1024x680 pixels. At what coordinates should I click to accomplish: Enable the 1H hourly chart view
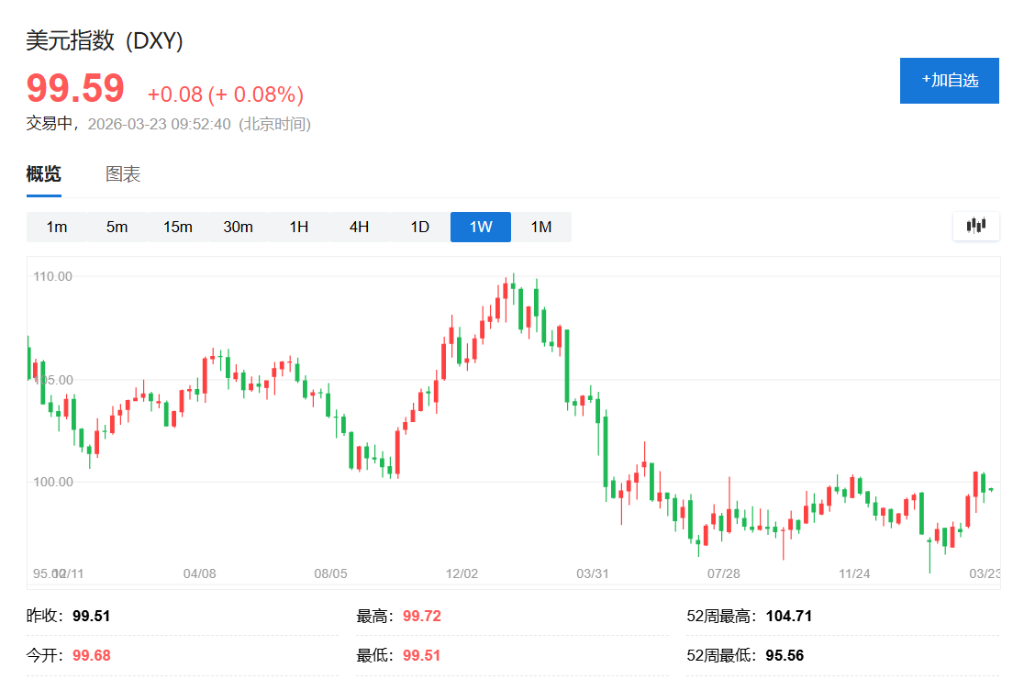(x=298, y=227)
